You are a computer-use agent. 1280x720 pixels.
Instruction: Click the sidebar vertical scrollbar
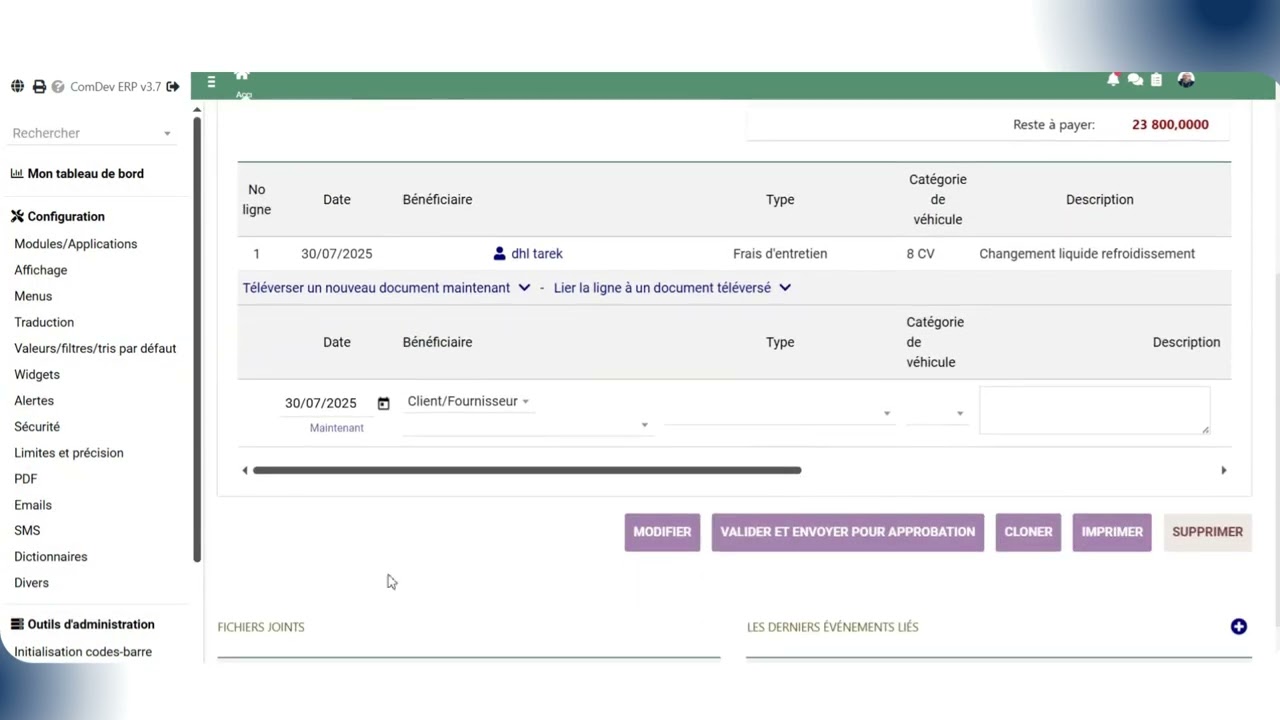tap(197, 340)
